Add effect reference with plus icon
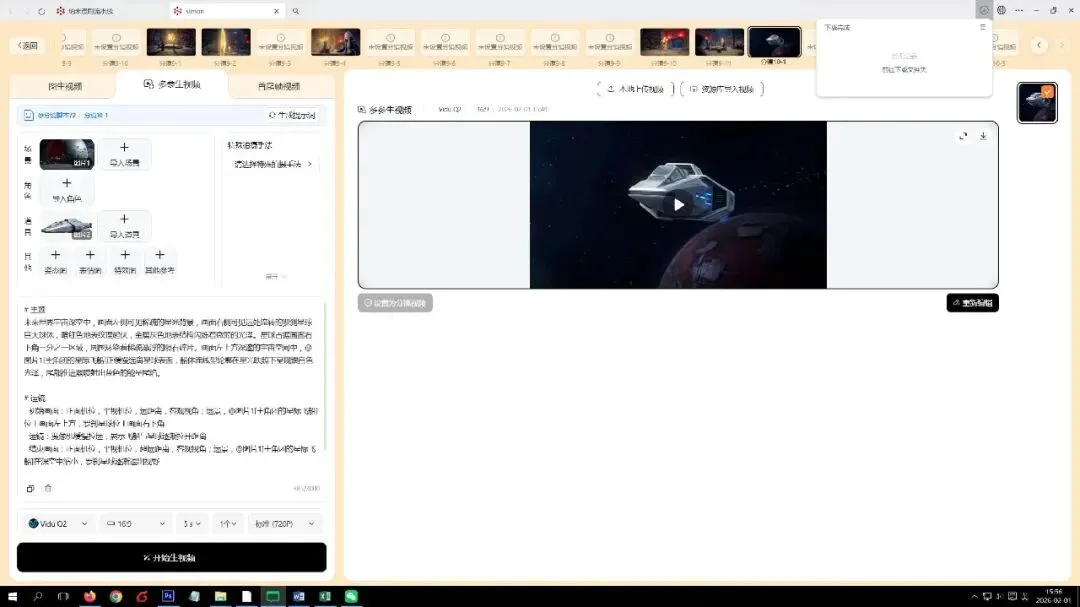This screenshot has width=1080, height=607. click(125, 261)
